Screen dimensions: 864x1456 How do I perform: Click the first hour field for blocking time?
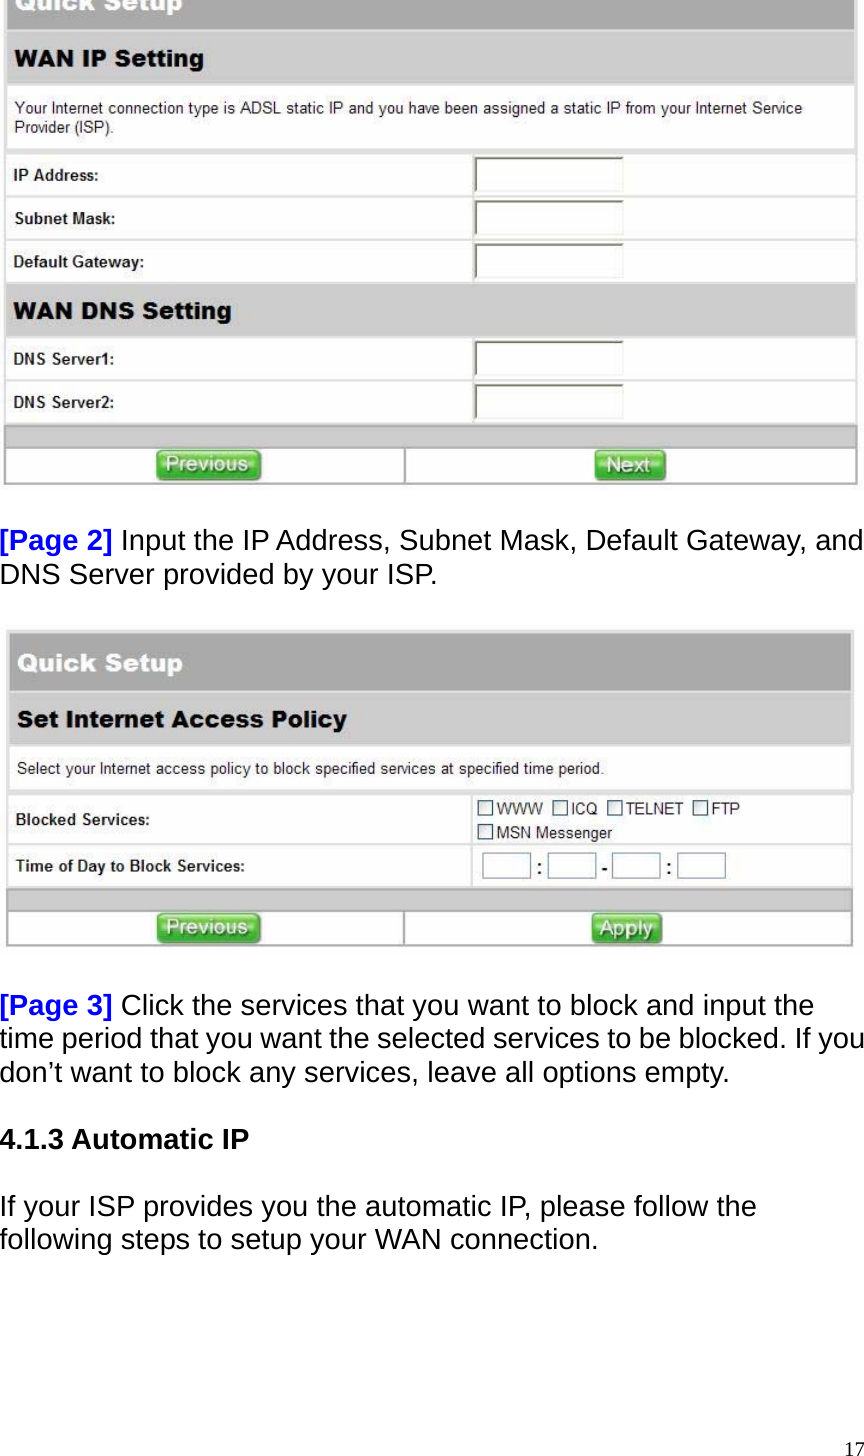pyautogui.click(x=506, y=865)
